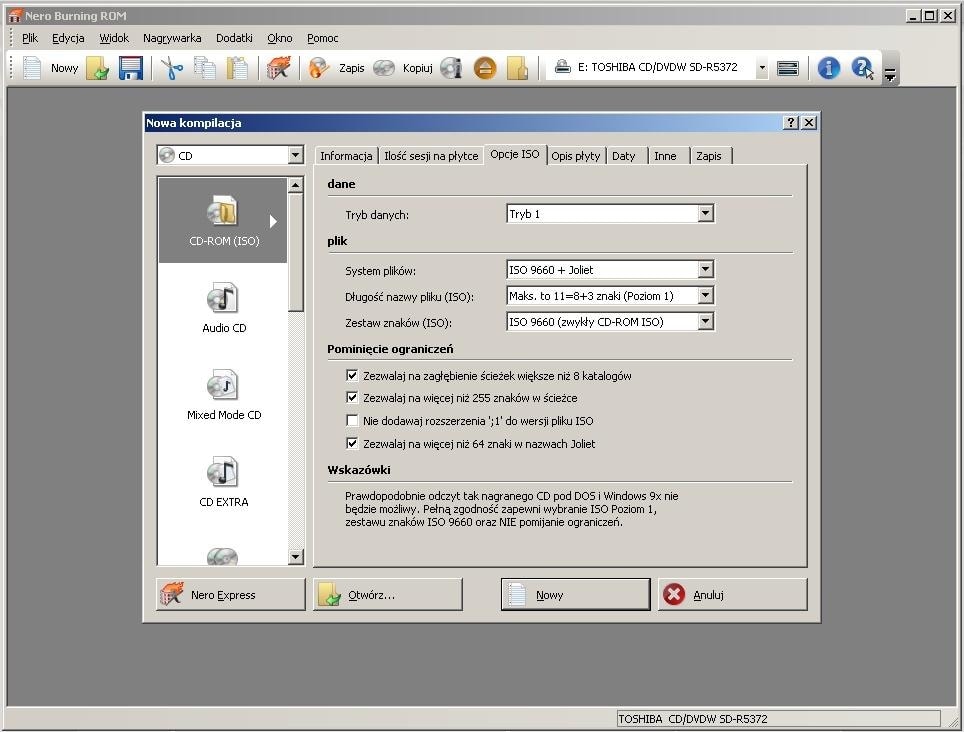
Task: Toggle more than 64 characters Joliet checkbox
Action: (352, 443)
